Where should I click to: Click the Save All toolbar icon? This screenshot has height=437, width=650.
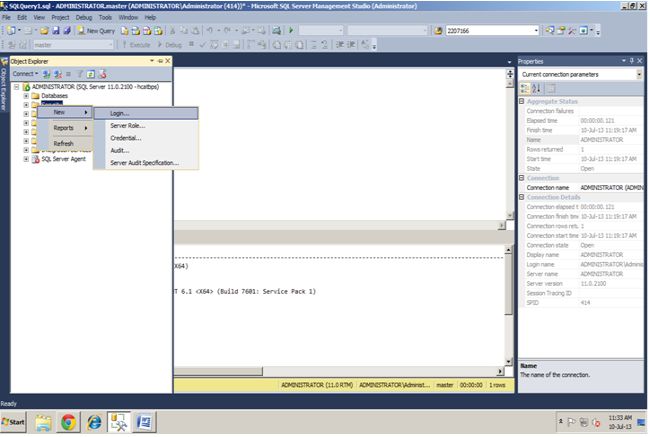click(67, 31)
